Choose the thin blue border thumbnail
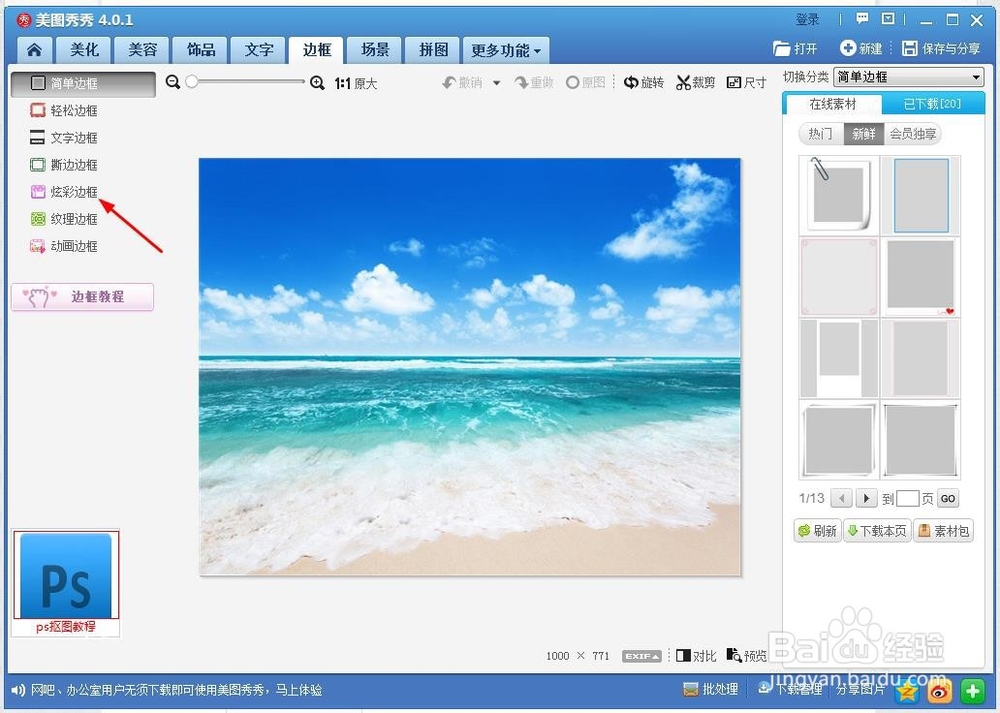Viewport: 1000px width, 713px height. [921, 195]
